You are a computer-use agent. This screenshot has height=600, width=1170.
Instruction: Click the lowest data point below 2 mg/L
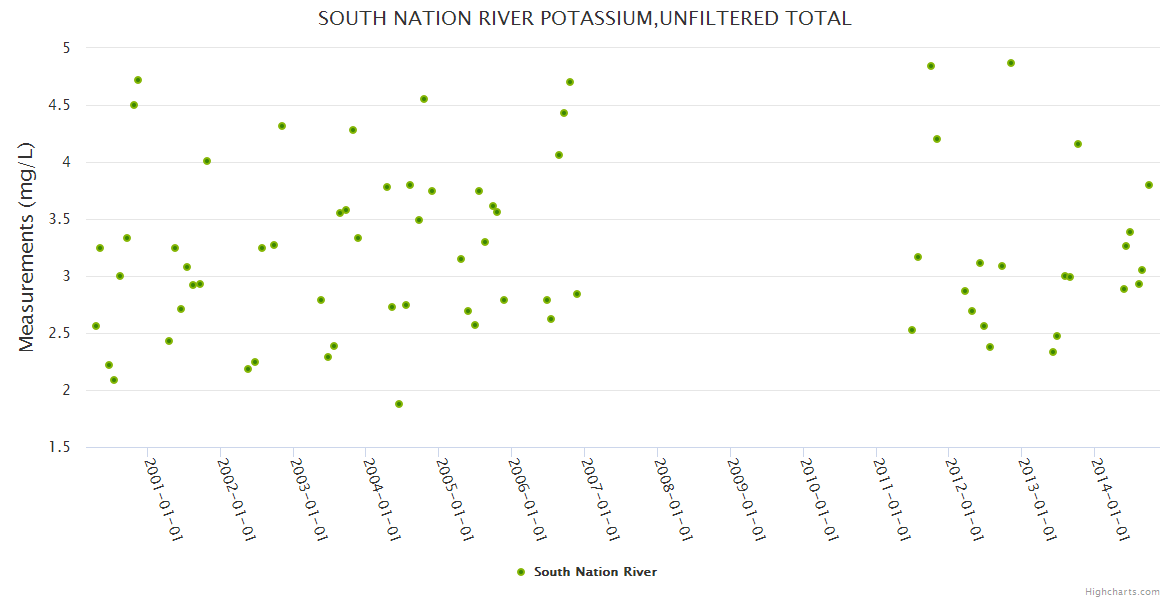tap(399, 404)
